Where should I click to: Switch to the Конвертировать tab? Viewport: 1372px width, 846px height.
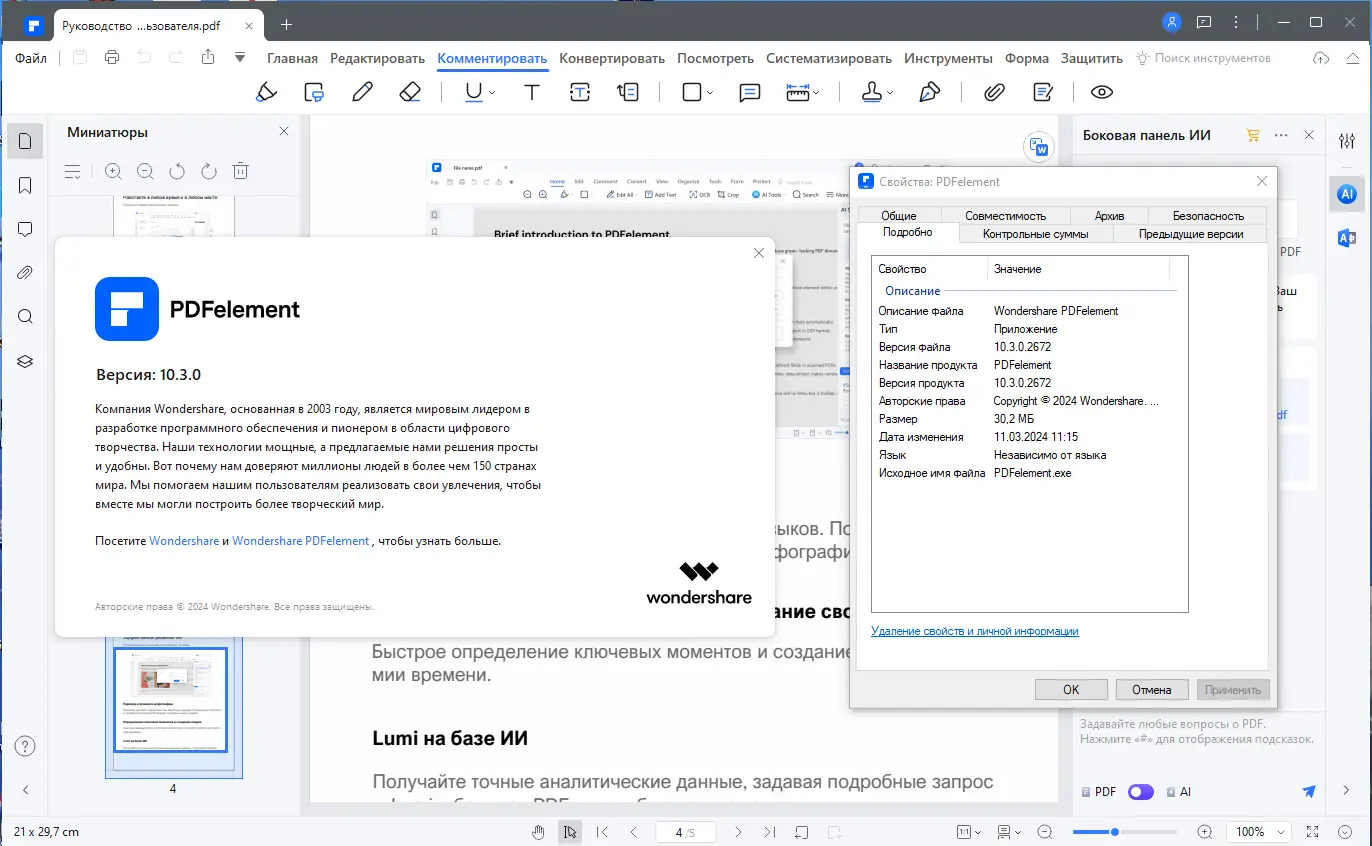[x=612, y=58]
